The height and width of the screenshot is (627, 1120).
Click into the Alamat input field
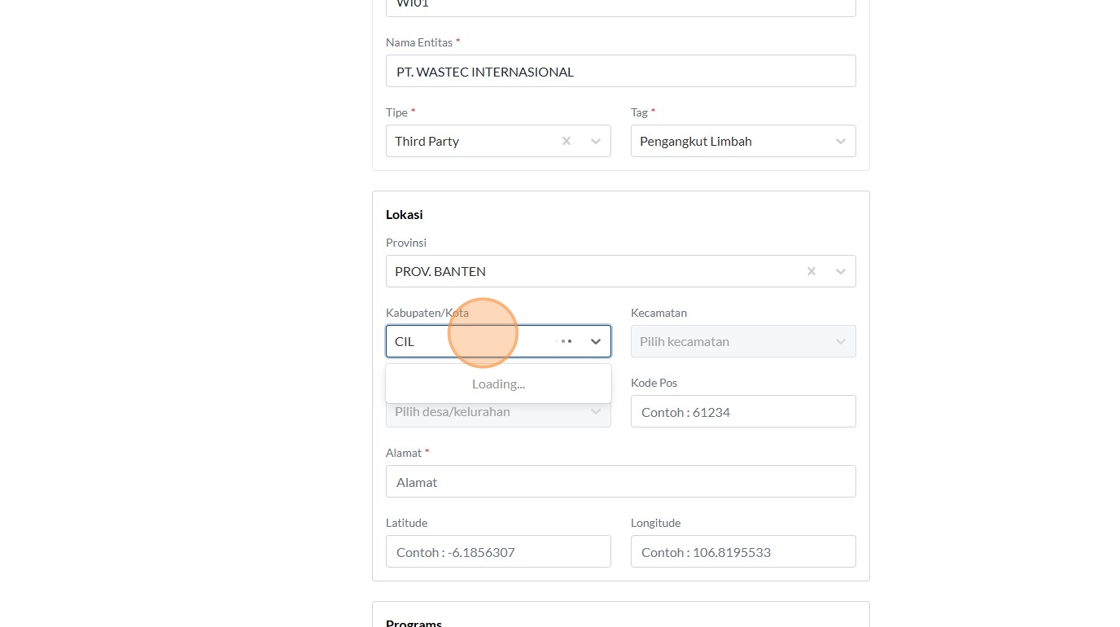click(620, 481)
